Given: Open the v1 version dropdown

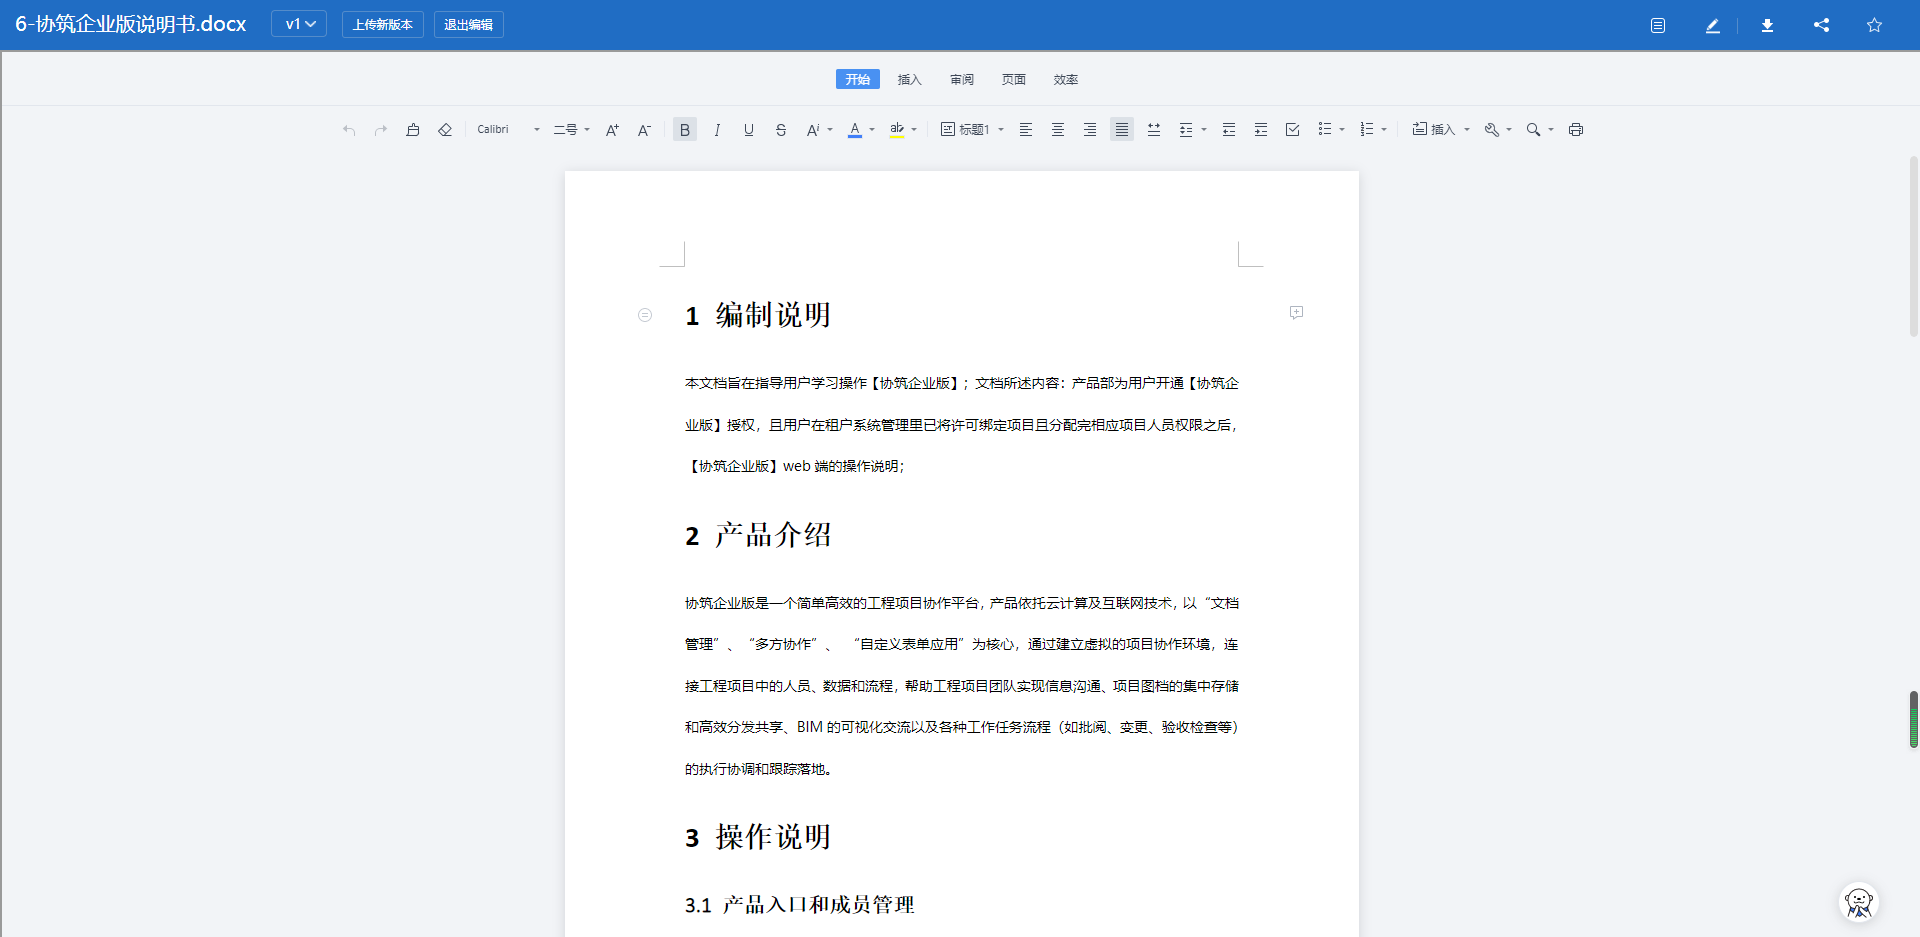Looking at the screenshot, I should (298, 24).
